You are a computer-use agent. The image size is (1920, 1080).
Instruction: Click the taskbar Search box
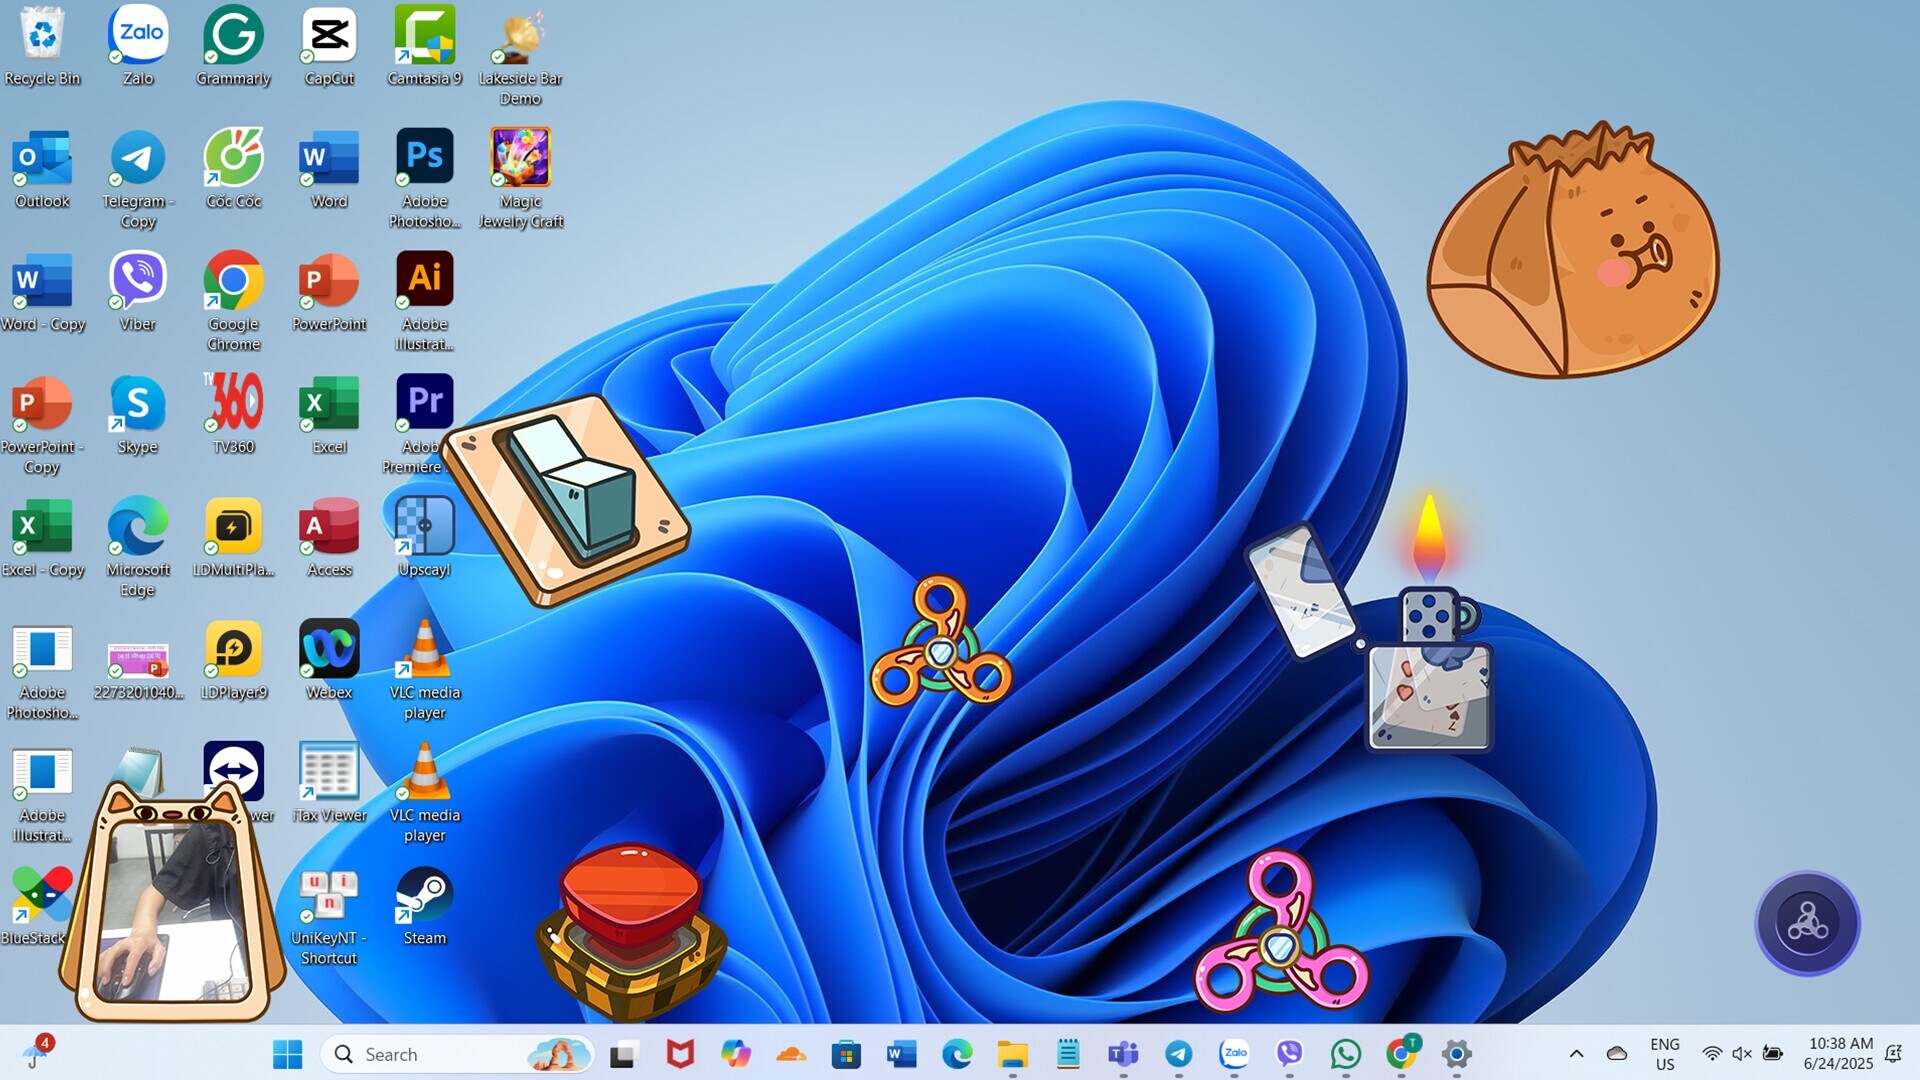[440, 1054]
